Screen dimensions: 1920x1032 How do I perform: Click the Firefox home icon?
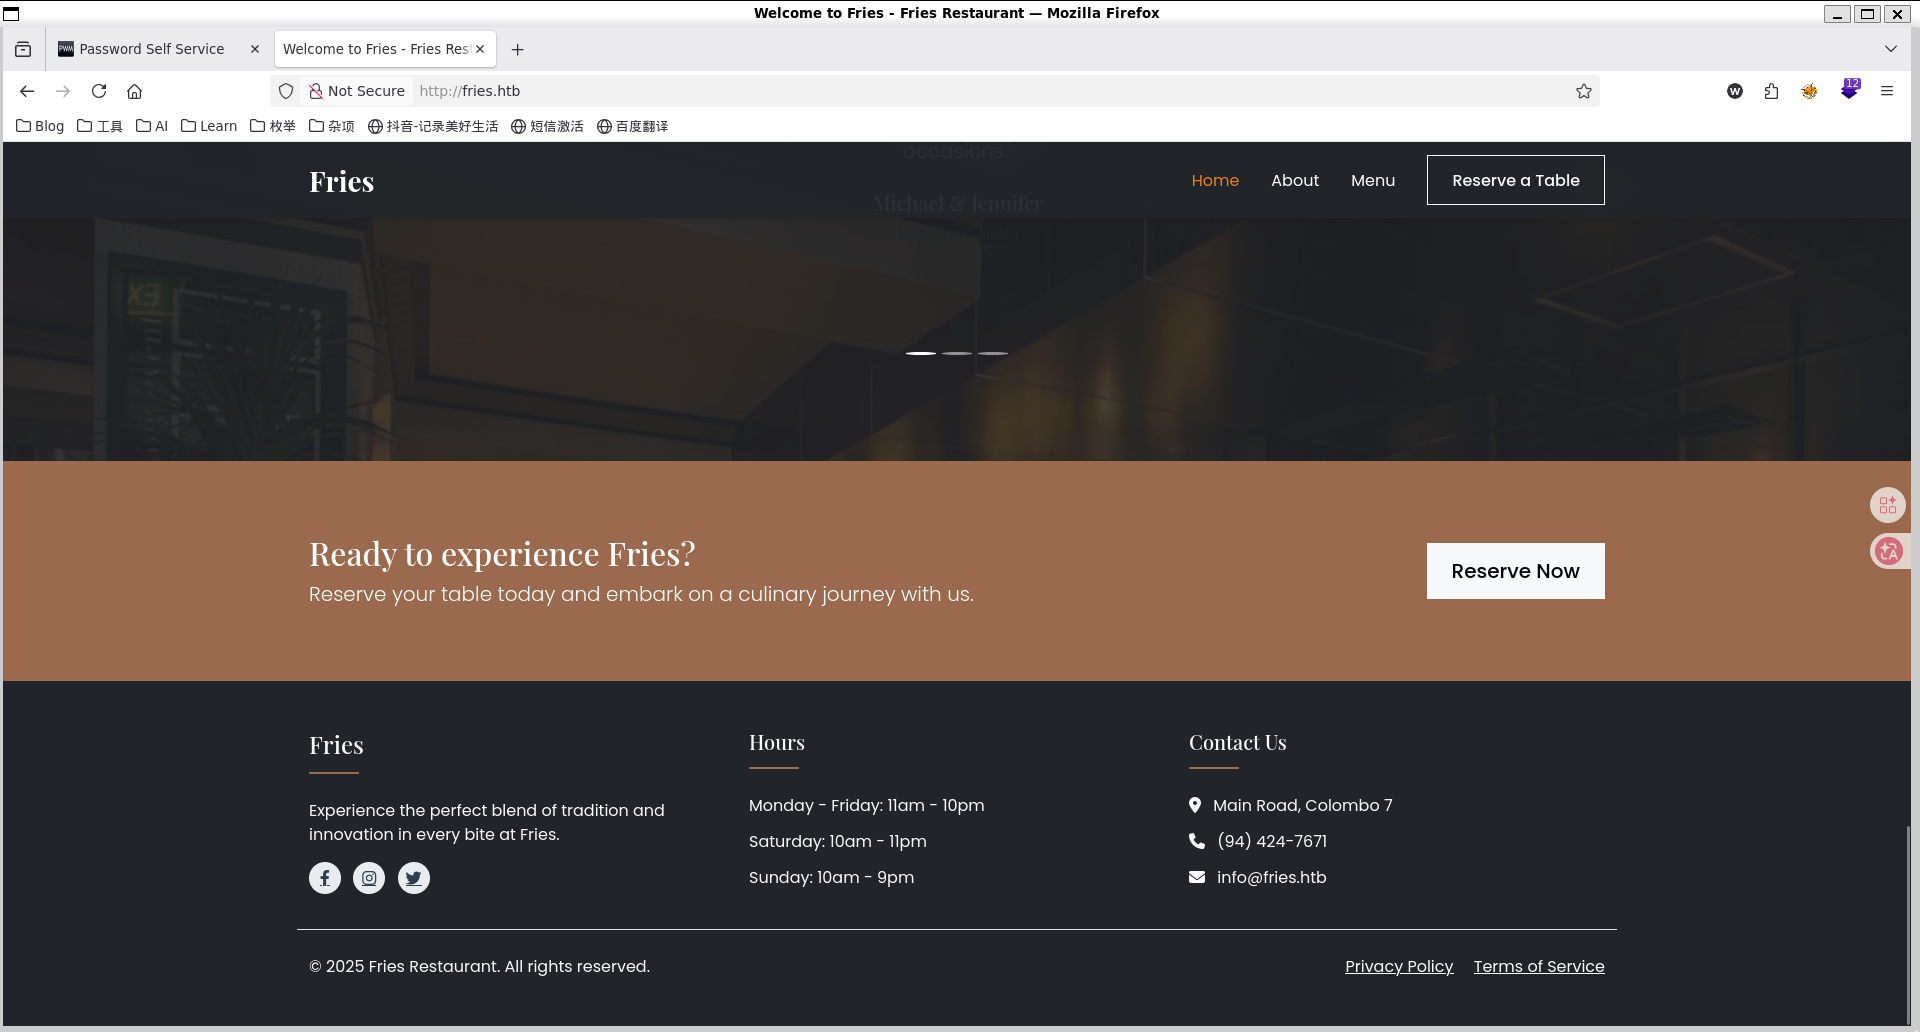(x=134, y=91)
